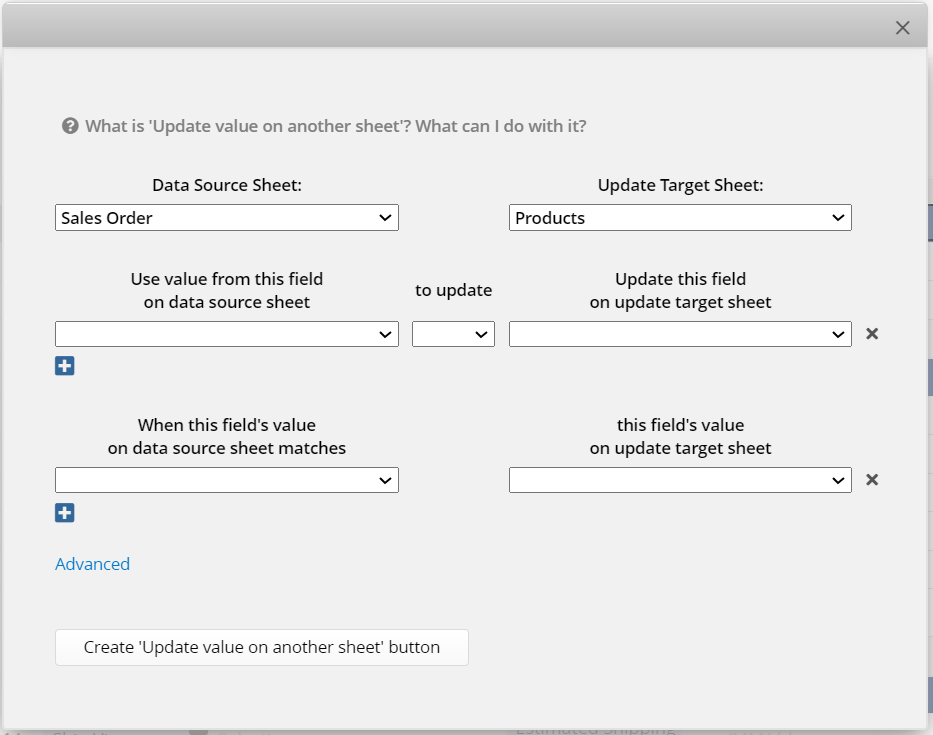Add another update field row with the plus icon

[65, 366]
